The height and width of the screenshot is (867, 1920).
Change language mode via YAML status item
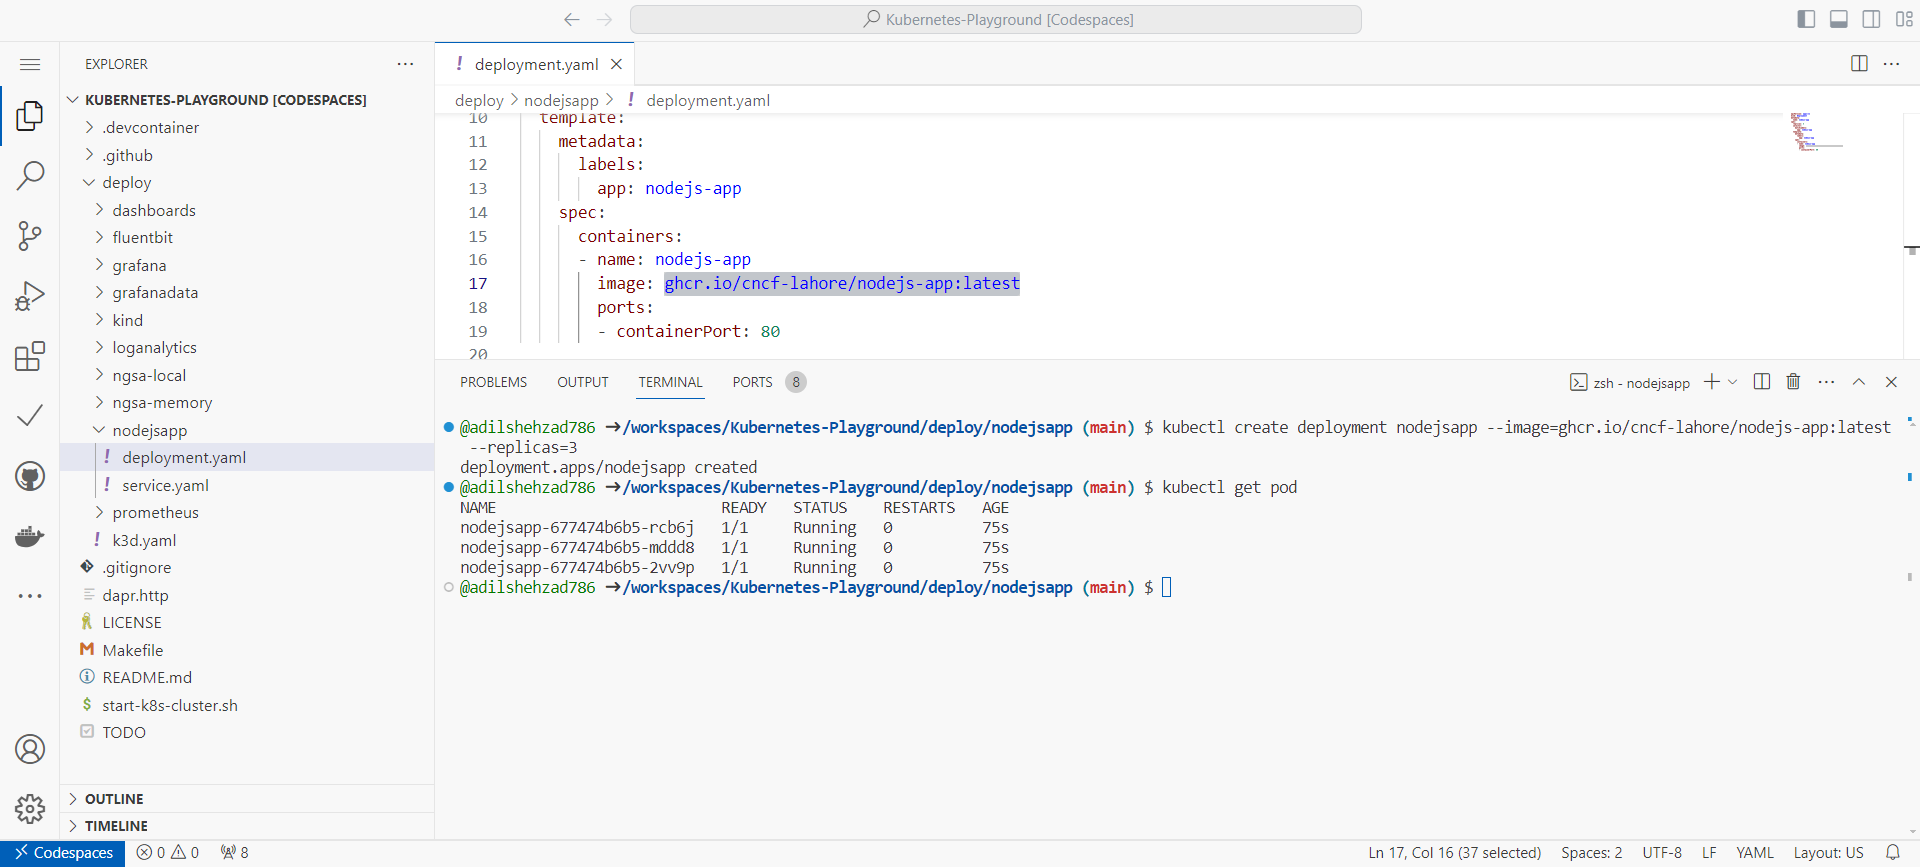point(1755,853)
